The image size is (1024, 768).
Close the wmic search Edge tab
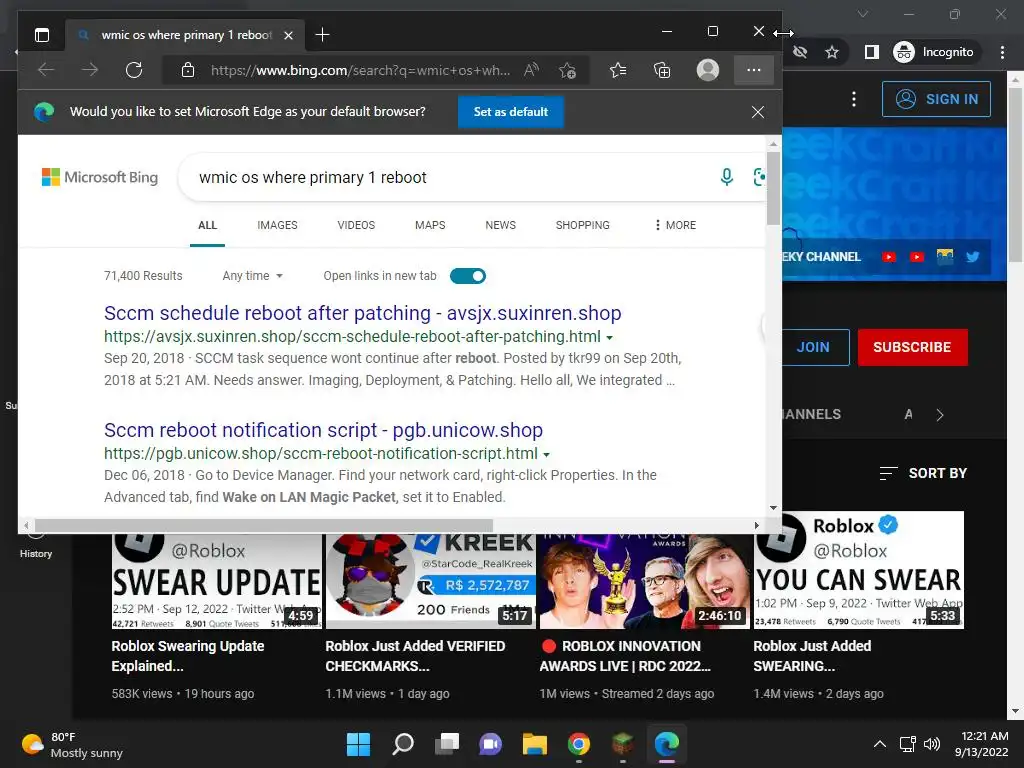pos(288,35)
